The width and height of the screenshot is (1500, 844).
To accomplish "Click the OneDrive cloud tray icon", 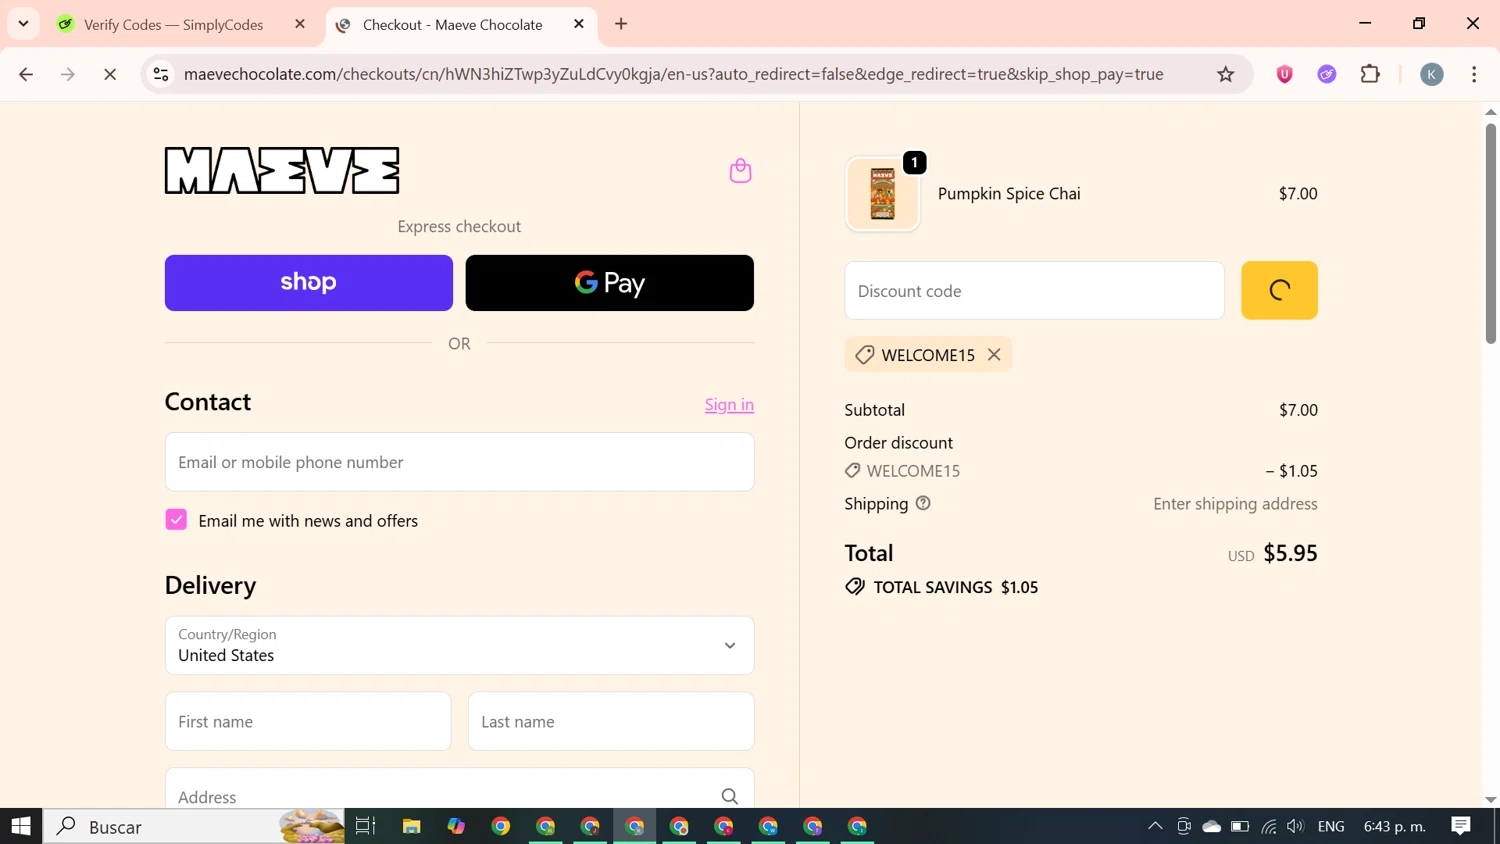I will point(1211,826).
